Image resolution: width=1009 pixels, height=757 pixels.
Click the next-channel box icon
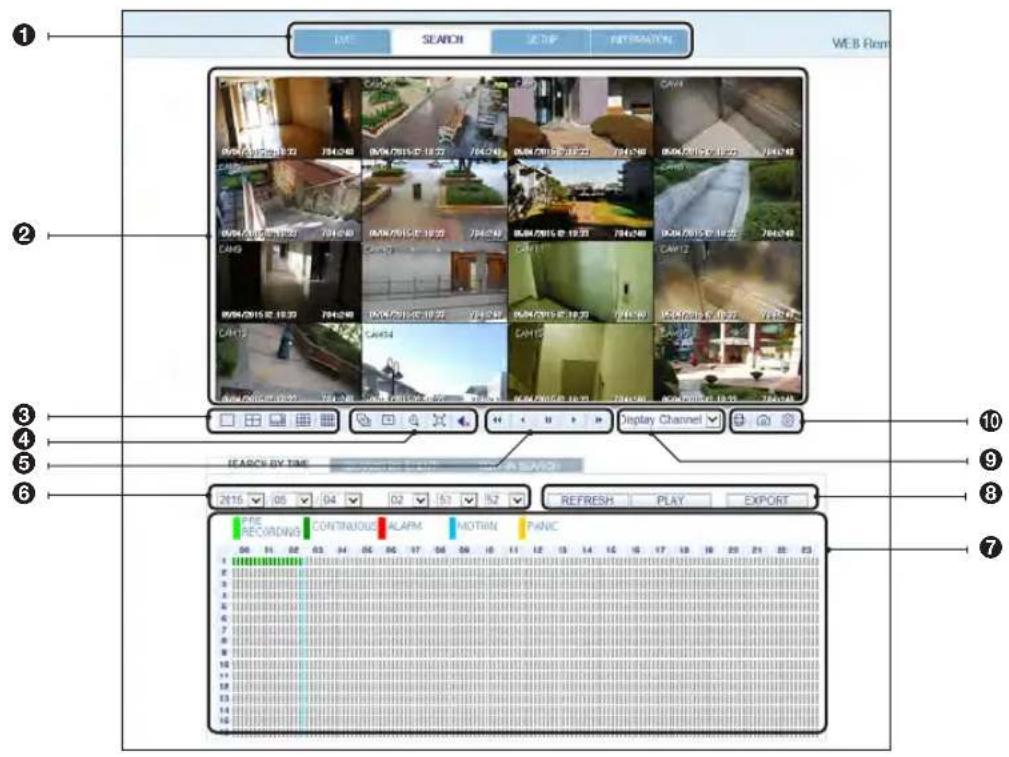click(x=389, y=420)
